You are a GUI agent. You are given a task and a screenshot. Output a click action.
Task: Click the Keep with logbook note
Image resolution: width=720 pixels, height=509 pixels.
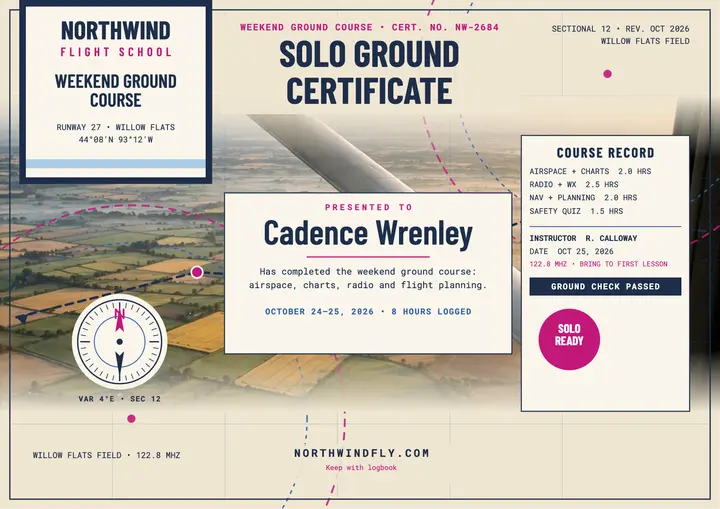click(361, 468)
